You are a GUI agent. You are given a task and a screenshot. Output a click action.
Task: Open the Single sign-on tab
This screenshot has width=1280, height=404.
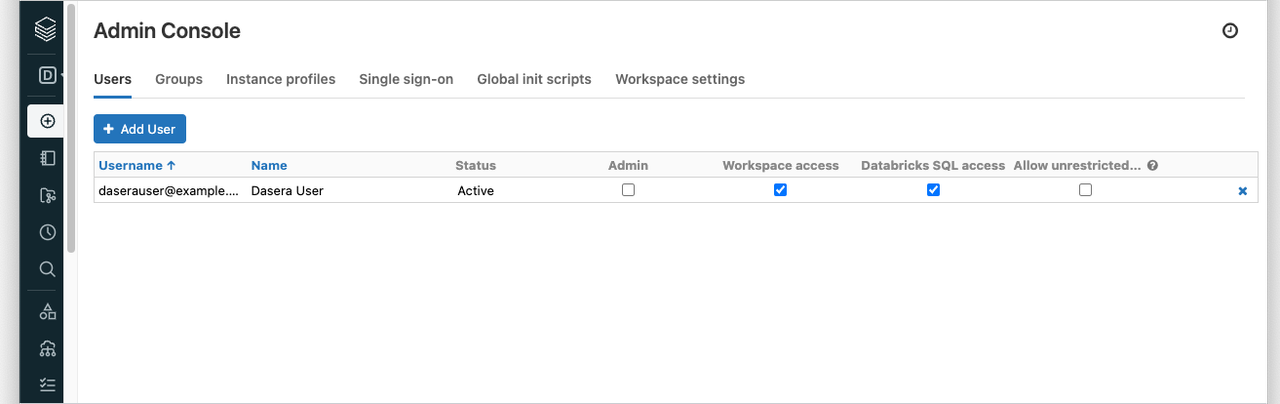(406, 79)
